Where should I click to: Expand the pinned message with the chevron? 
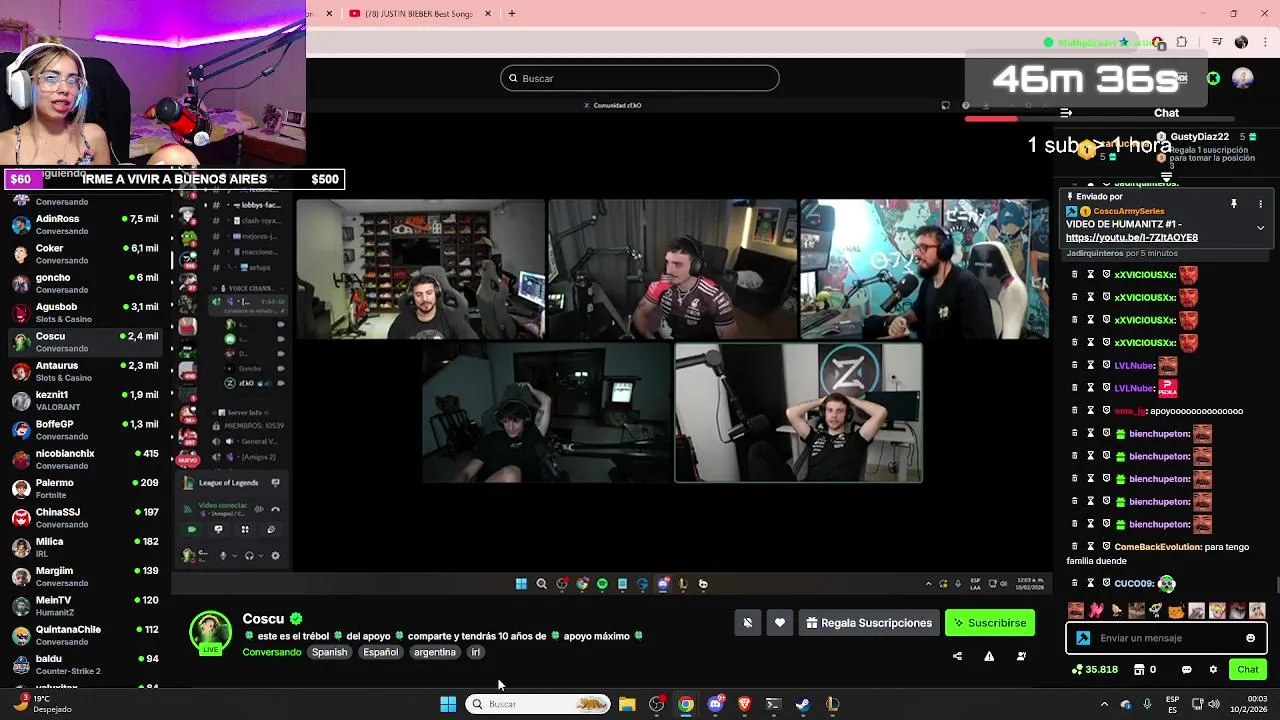1260,228
